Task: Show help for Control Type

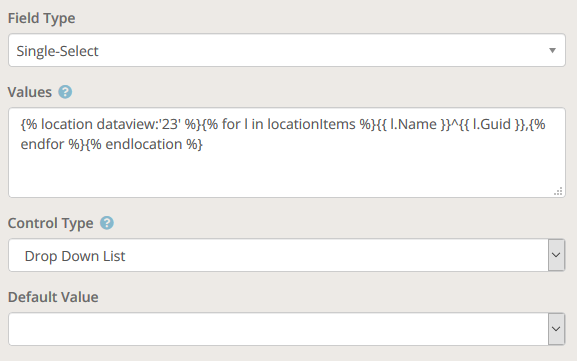Action: (107, 223)
